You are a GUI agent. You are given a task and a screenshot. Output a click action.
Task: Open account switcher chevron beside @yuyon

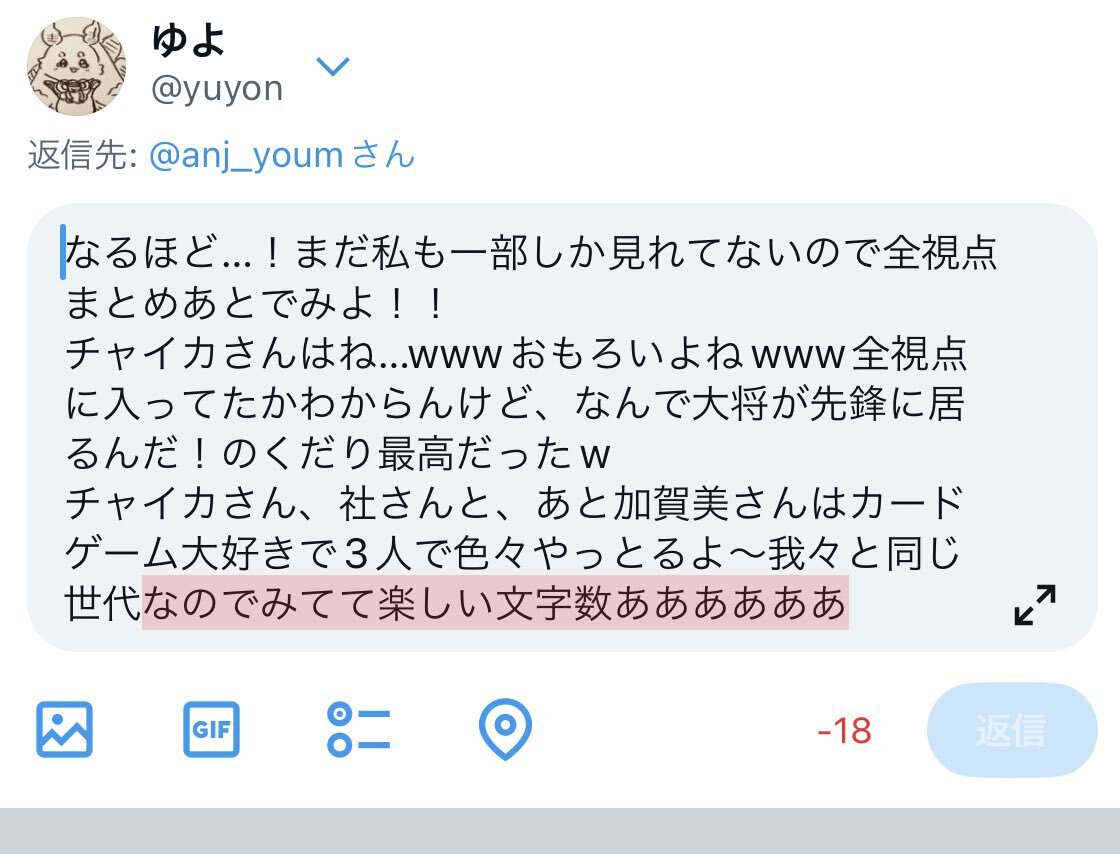click(332, 66)
